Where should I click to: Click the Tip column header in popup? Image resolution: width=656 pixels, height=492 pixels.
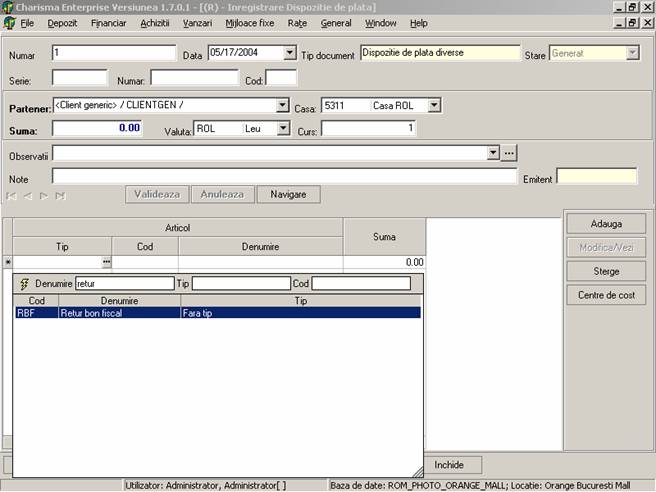pyautogui.click(x=301, y=301)
